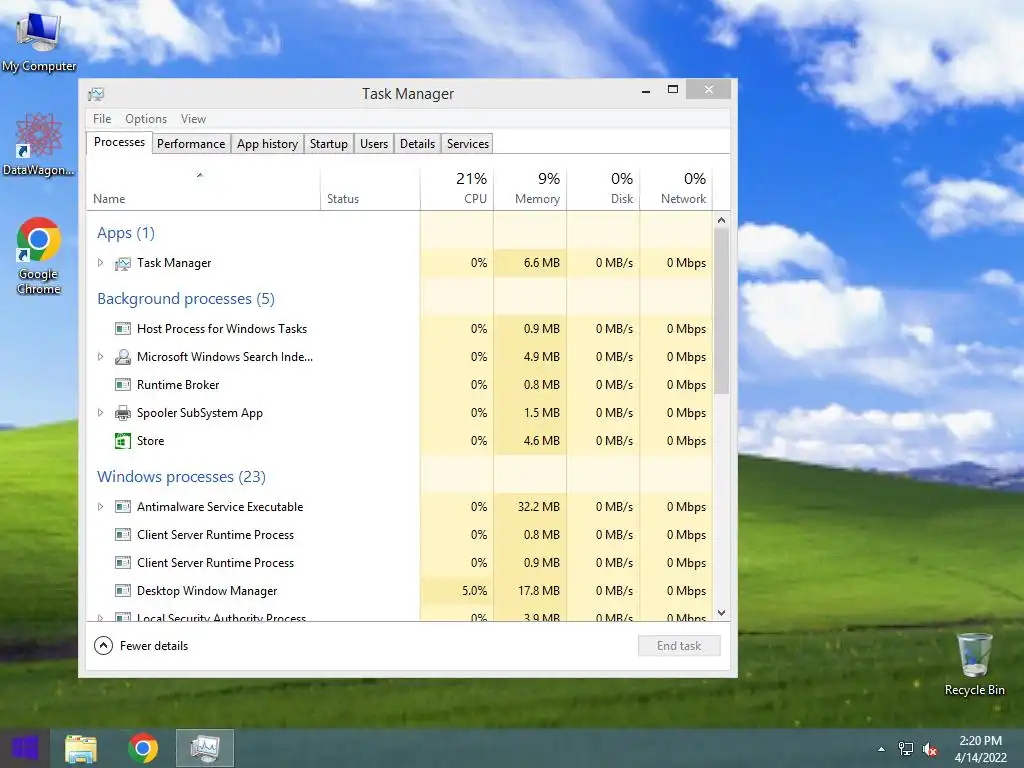Switch to the Services tab
Image resolution: width=1024 pixels, height=768 pixels.
coord(468,144)
